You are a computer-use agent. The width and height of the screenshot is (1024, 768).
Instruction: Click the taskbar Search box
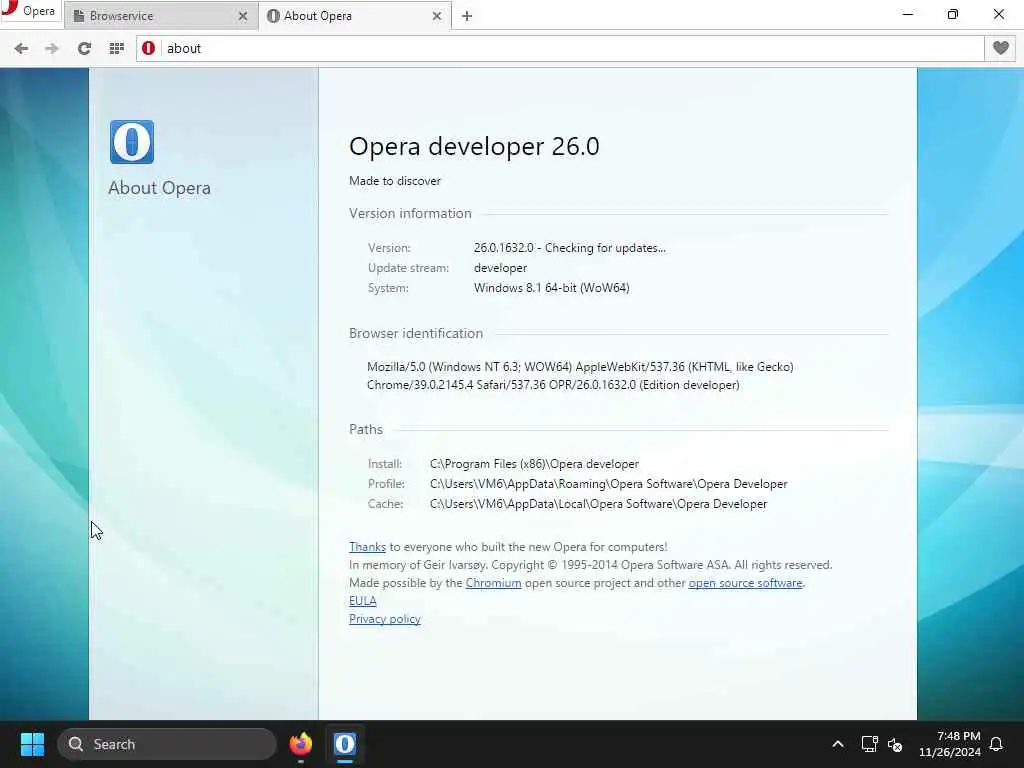click(x=167, y=744)
